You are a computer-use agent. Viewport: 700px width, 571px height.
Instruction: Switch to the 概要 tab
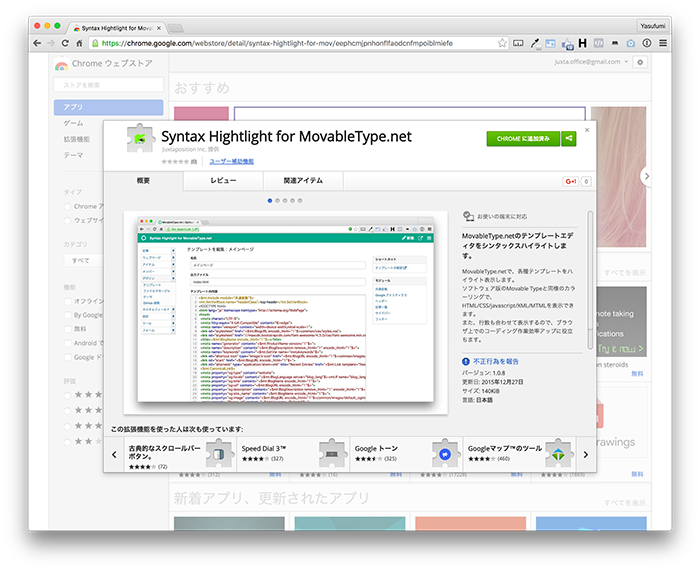click(143, 181)
